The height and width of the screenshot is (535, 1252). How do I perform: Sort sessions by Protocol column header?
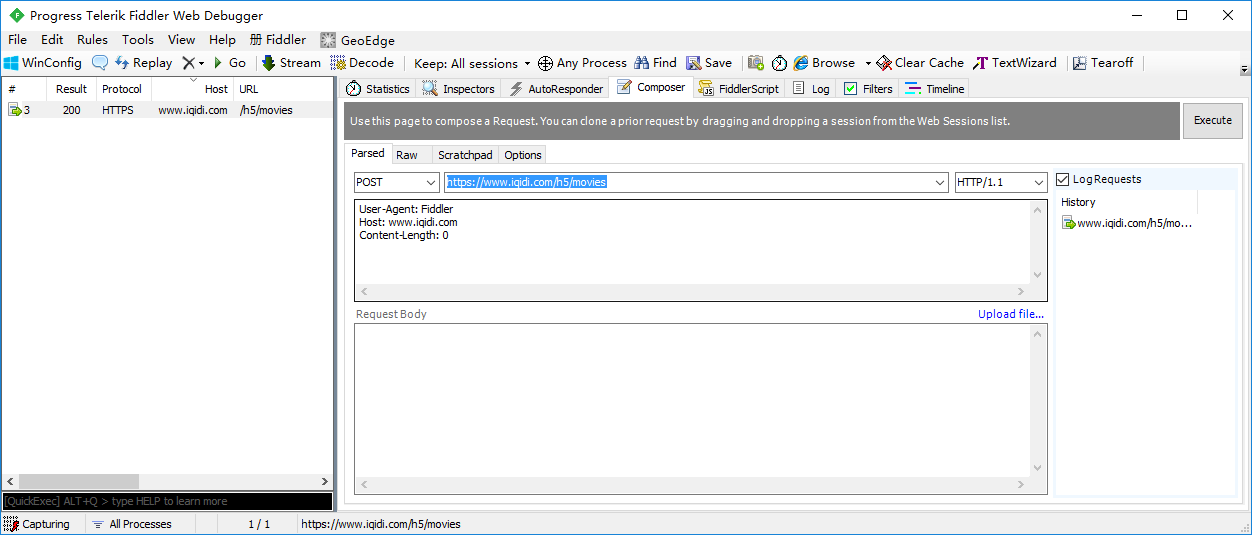pyautogui.click(x=122, y=89)
